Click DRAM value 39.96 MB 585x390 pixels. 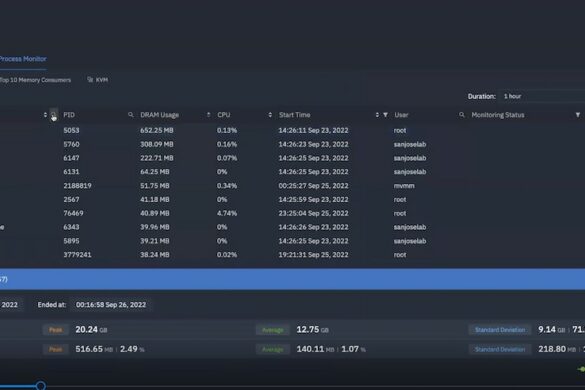155,227
